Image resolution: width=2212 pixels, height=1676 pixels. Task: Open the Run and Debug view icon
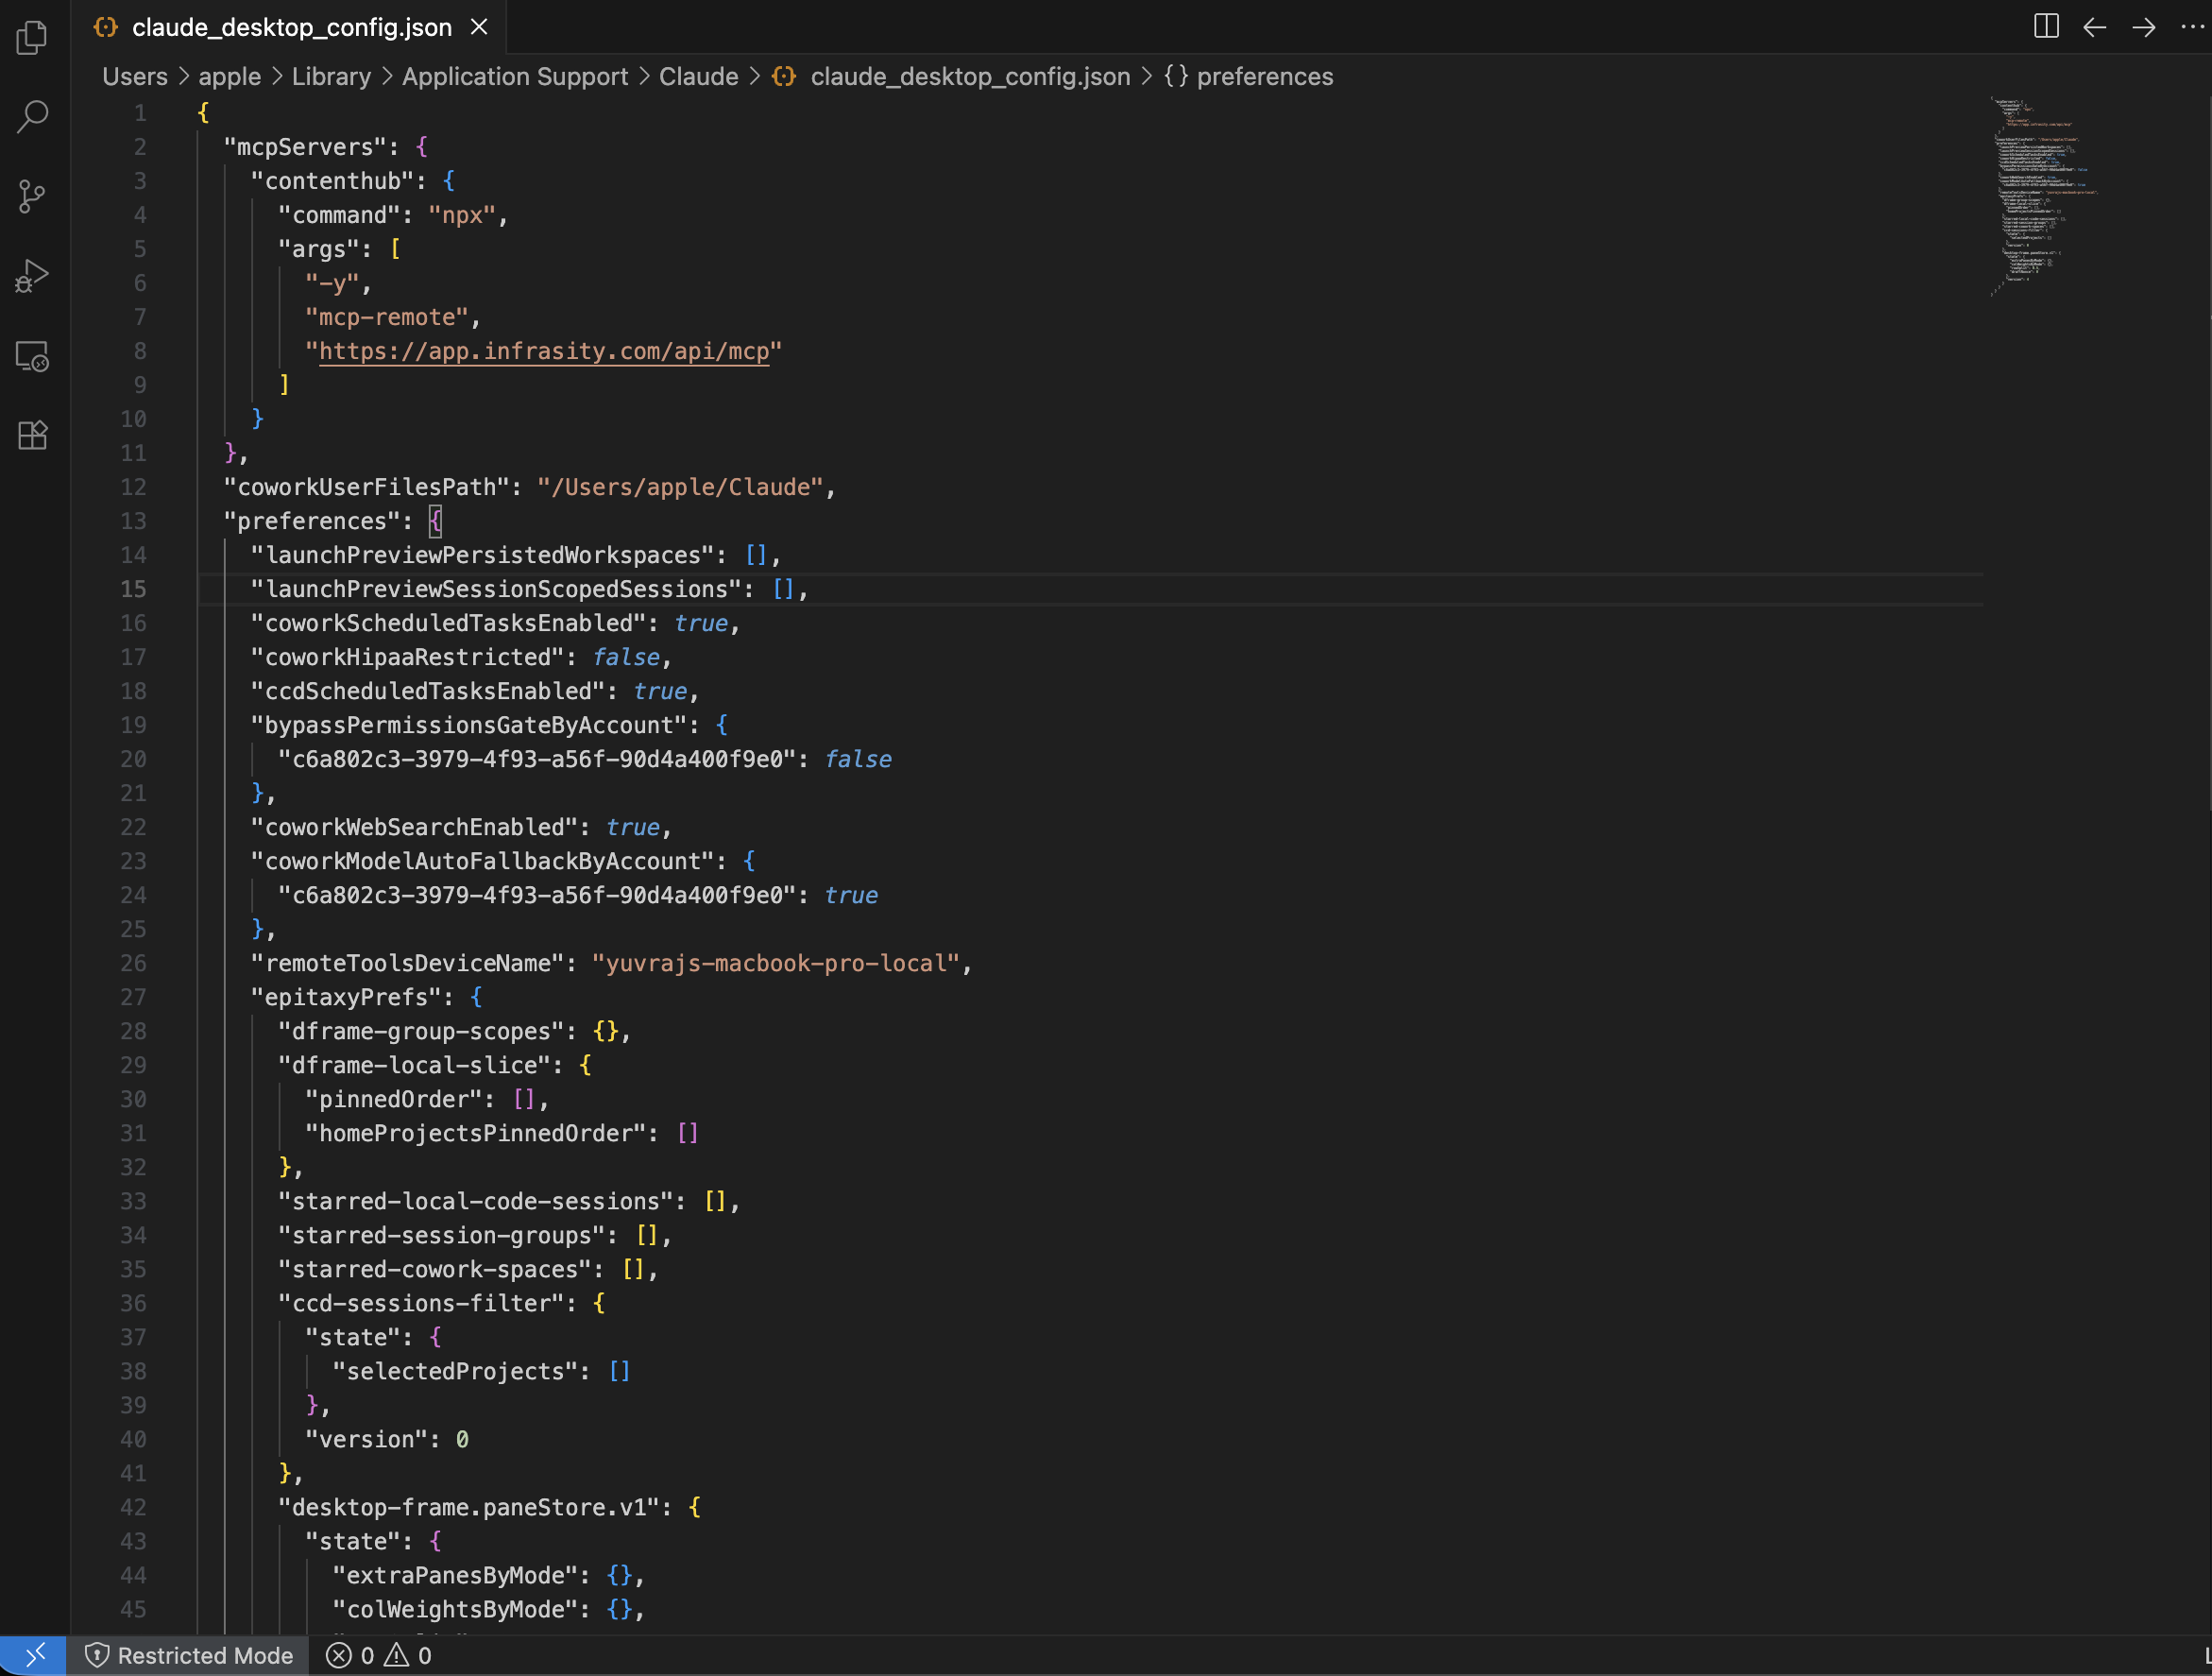[x=32, y=276]
